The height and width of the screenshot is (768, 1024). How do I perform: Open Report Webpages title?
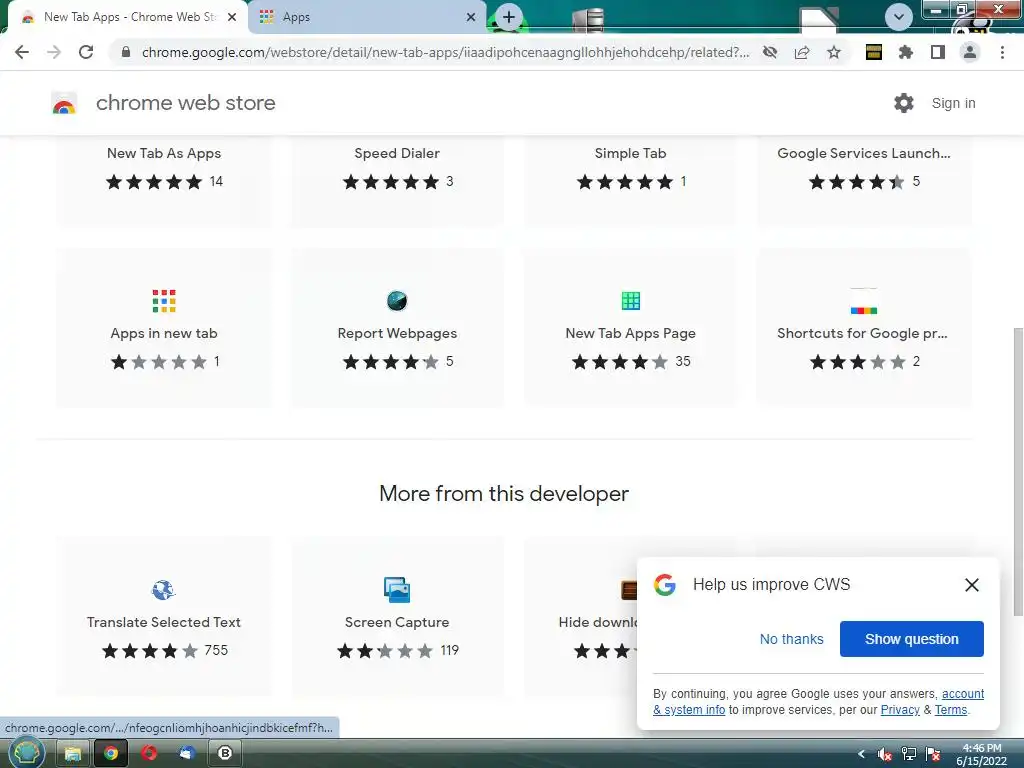coord(397,333)
